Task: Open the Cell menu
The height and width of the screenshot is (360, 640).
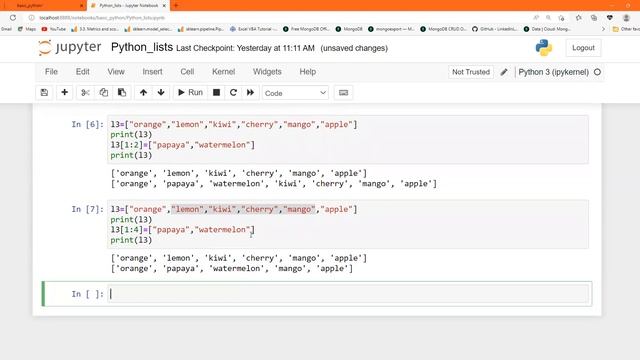Action: 187,72
